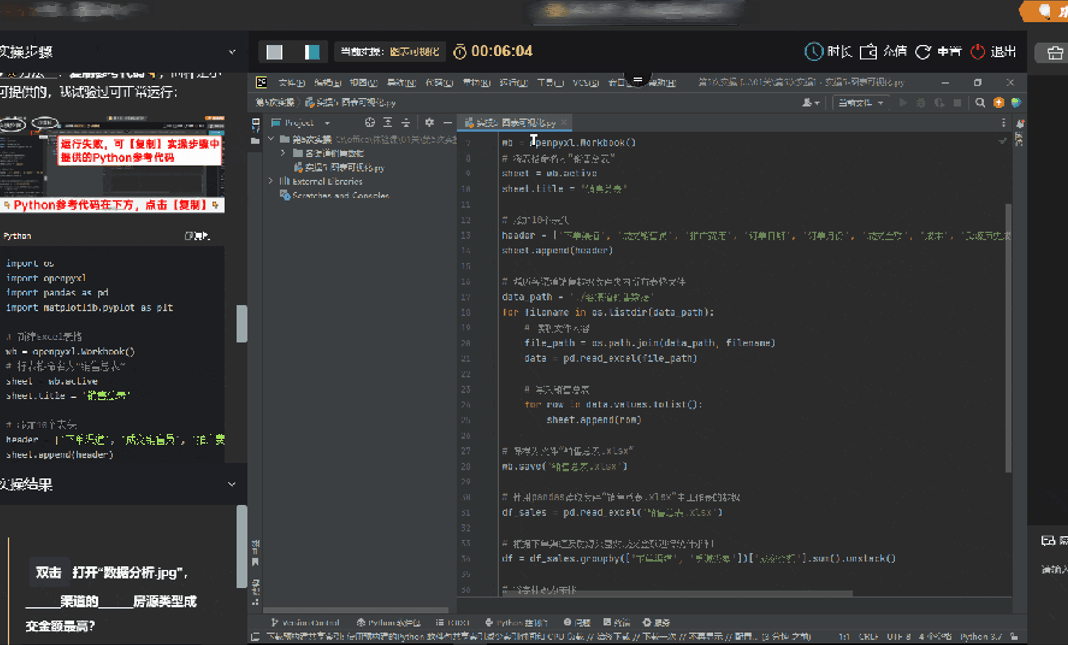Click the toolbox icon at top right
The image size is (1068, 645).
(1055, 52)
